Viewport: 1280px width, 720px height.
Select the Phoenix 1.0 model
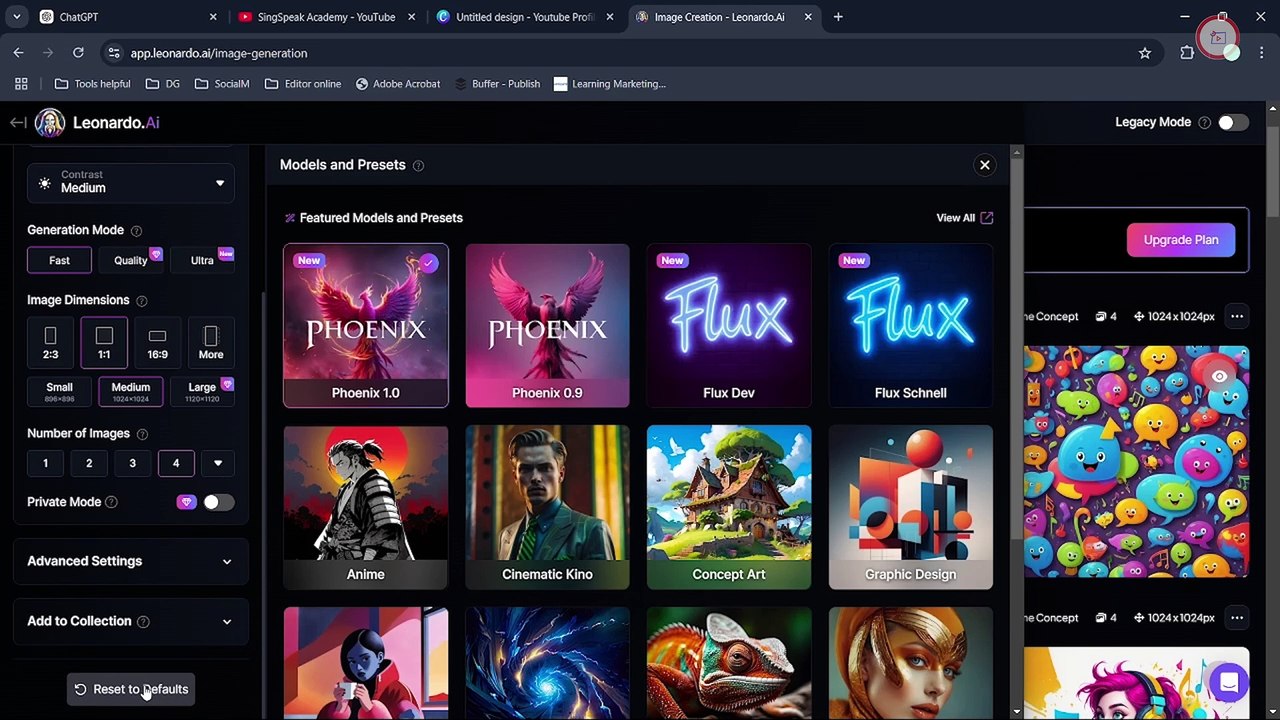click(x=366, y=326)
